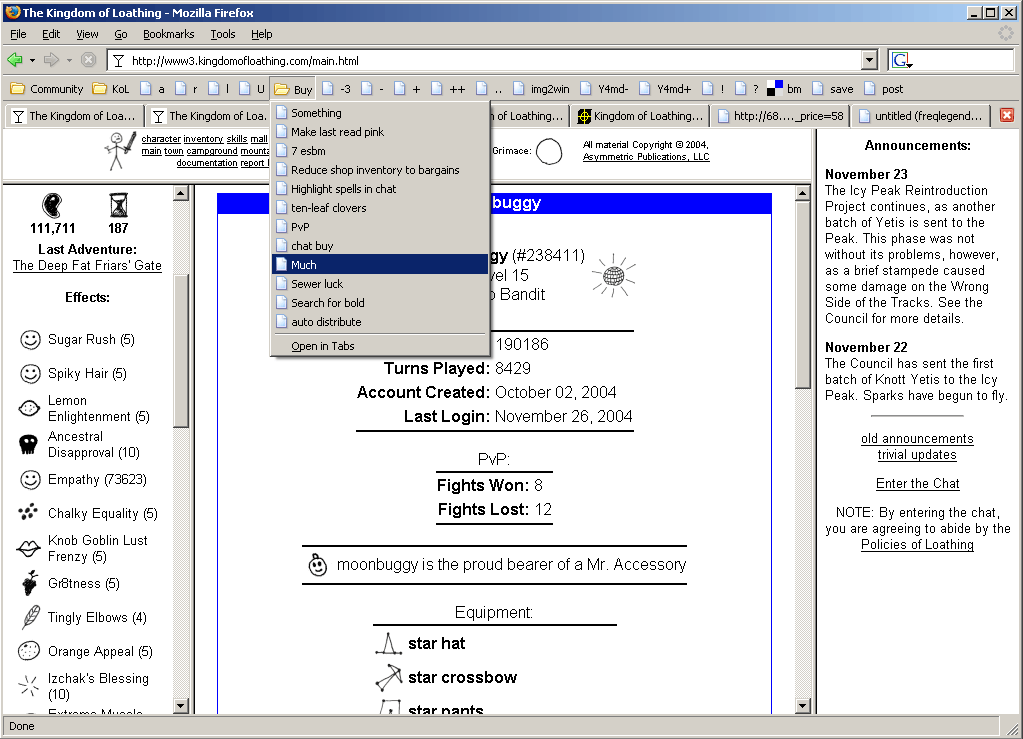This screenshot has height=739, width=1023.
Task: Click the effects pane scroll-down arrow
Action: click(x=181, y=706)
